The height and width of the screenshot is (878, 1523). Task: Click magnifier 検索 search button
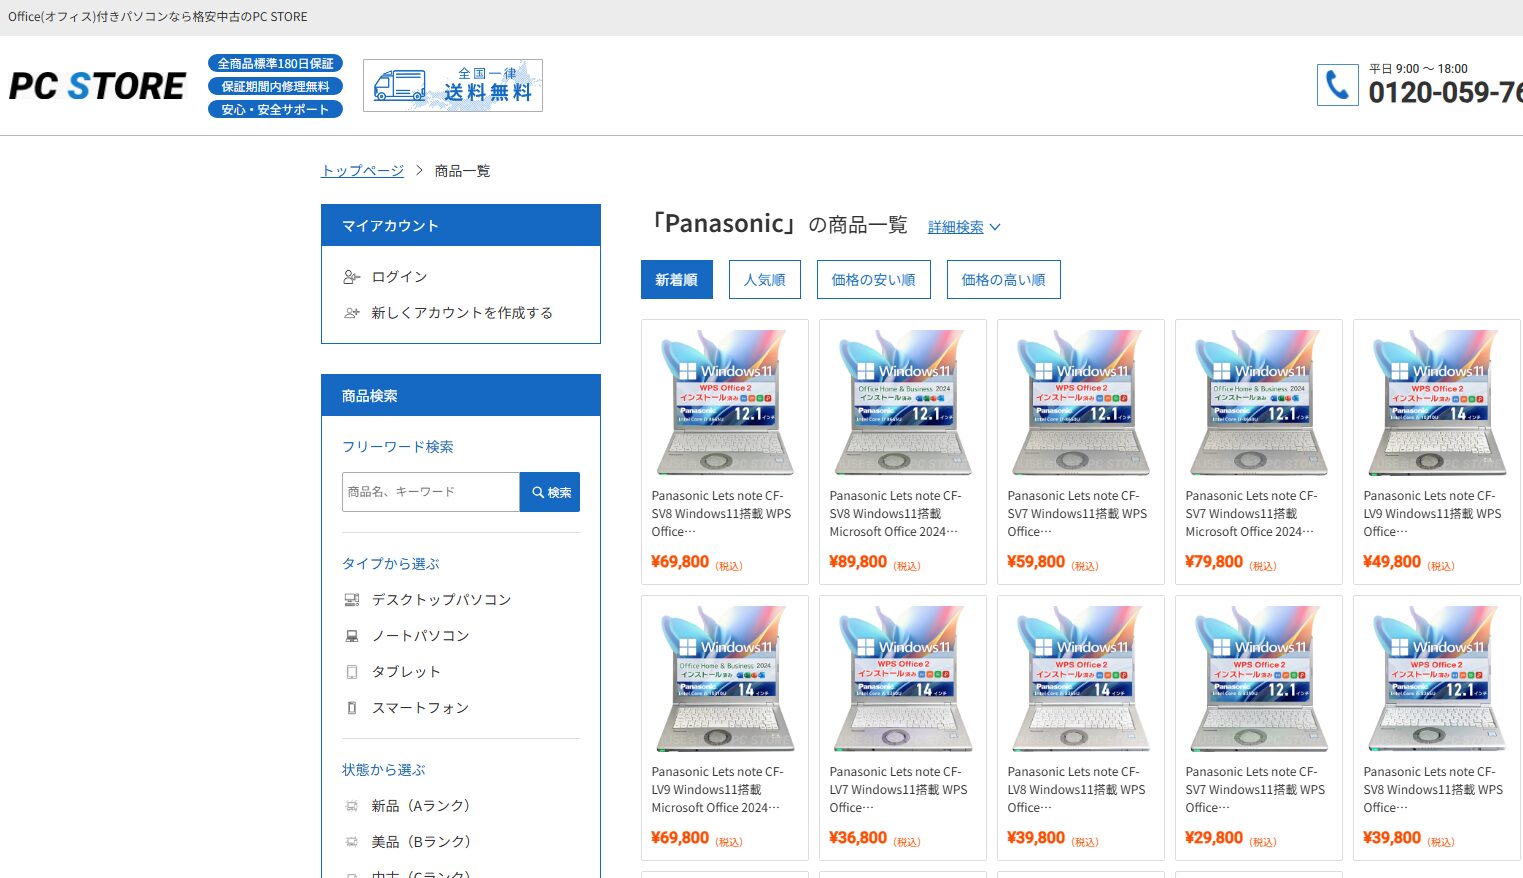pyautogui.click(x=550, y=492)
